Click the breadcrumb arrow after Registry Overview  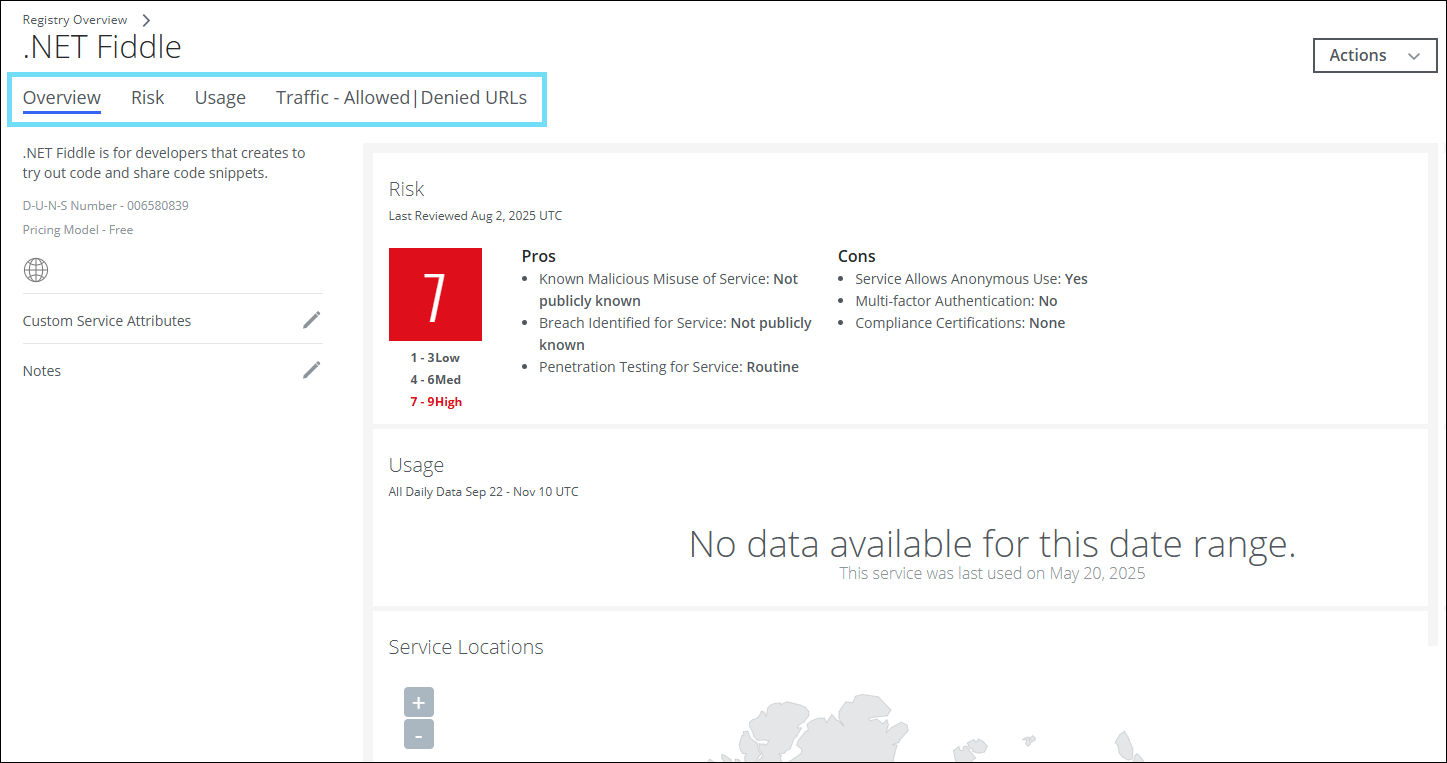(x=146, y=20)
